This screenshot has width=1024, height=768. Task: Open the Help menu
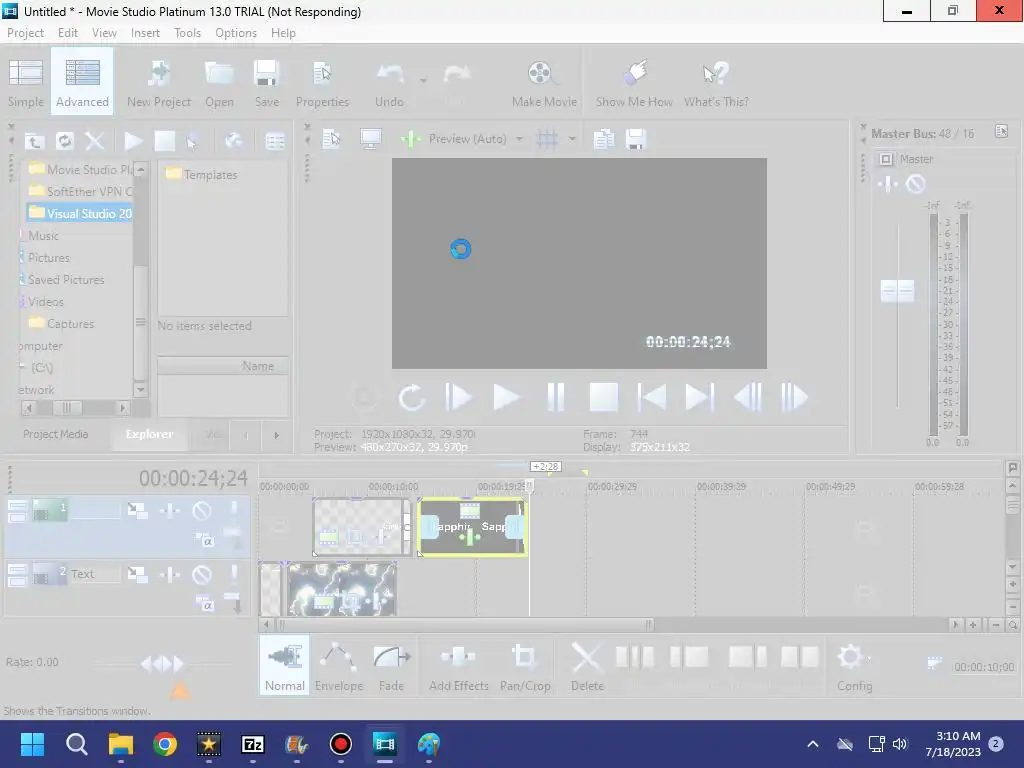tap(283, 33)
